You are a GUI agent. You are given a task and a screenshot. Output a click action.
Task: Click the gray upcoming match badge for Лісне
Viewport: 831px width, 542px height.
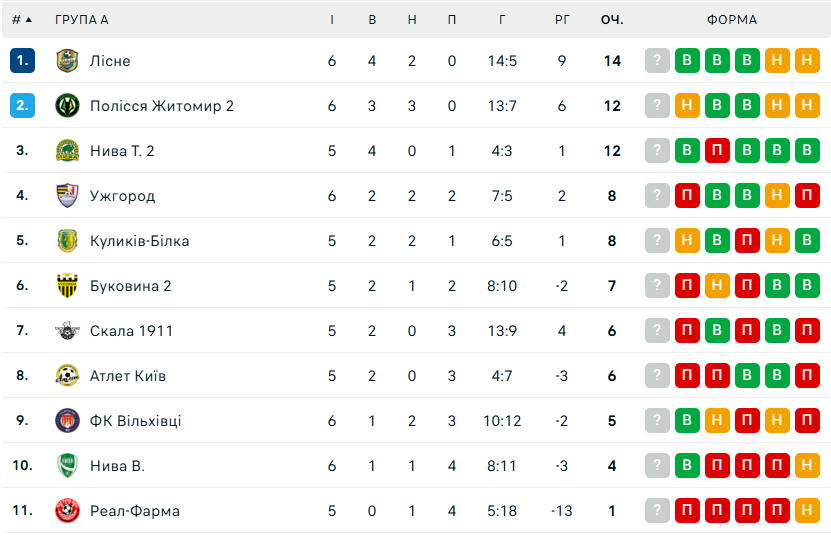tap(657, 61)
